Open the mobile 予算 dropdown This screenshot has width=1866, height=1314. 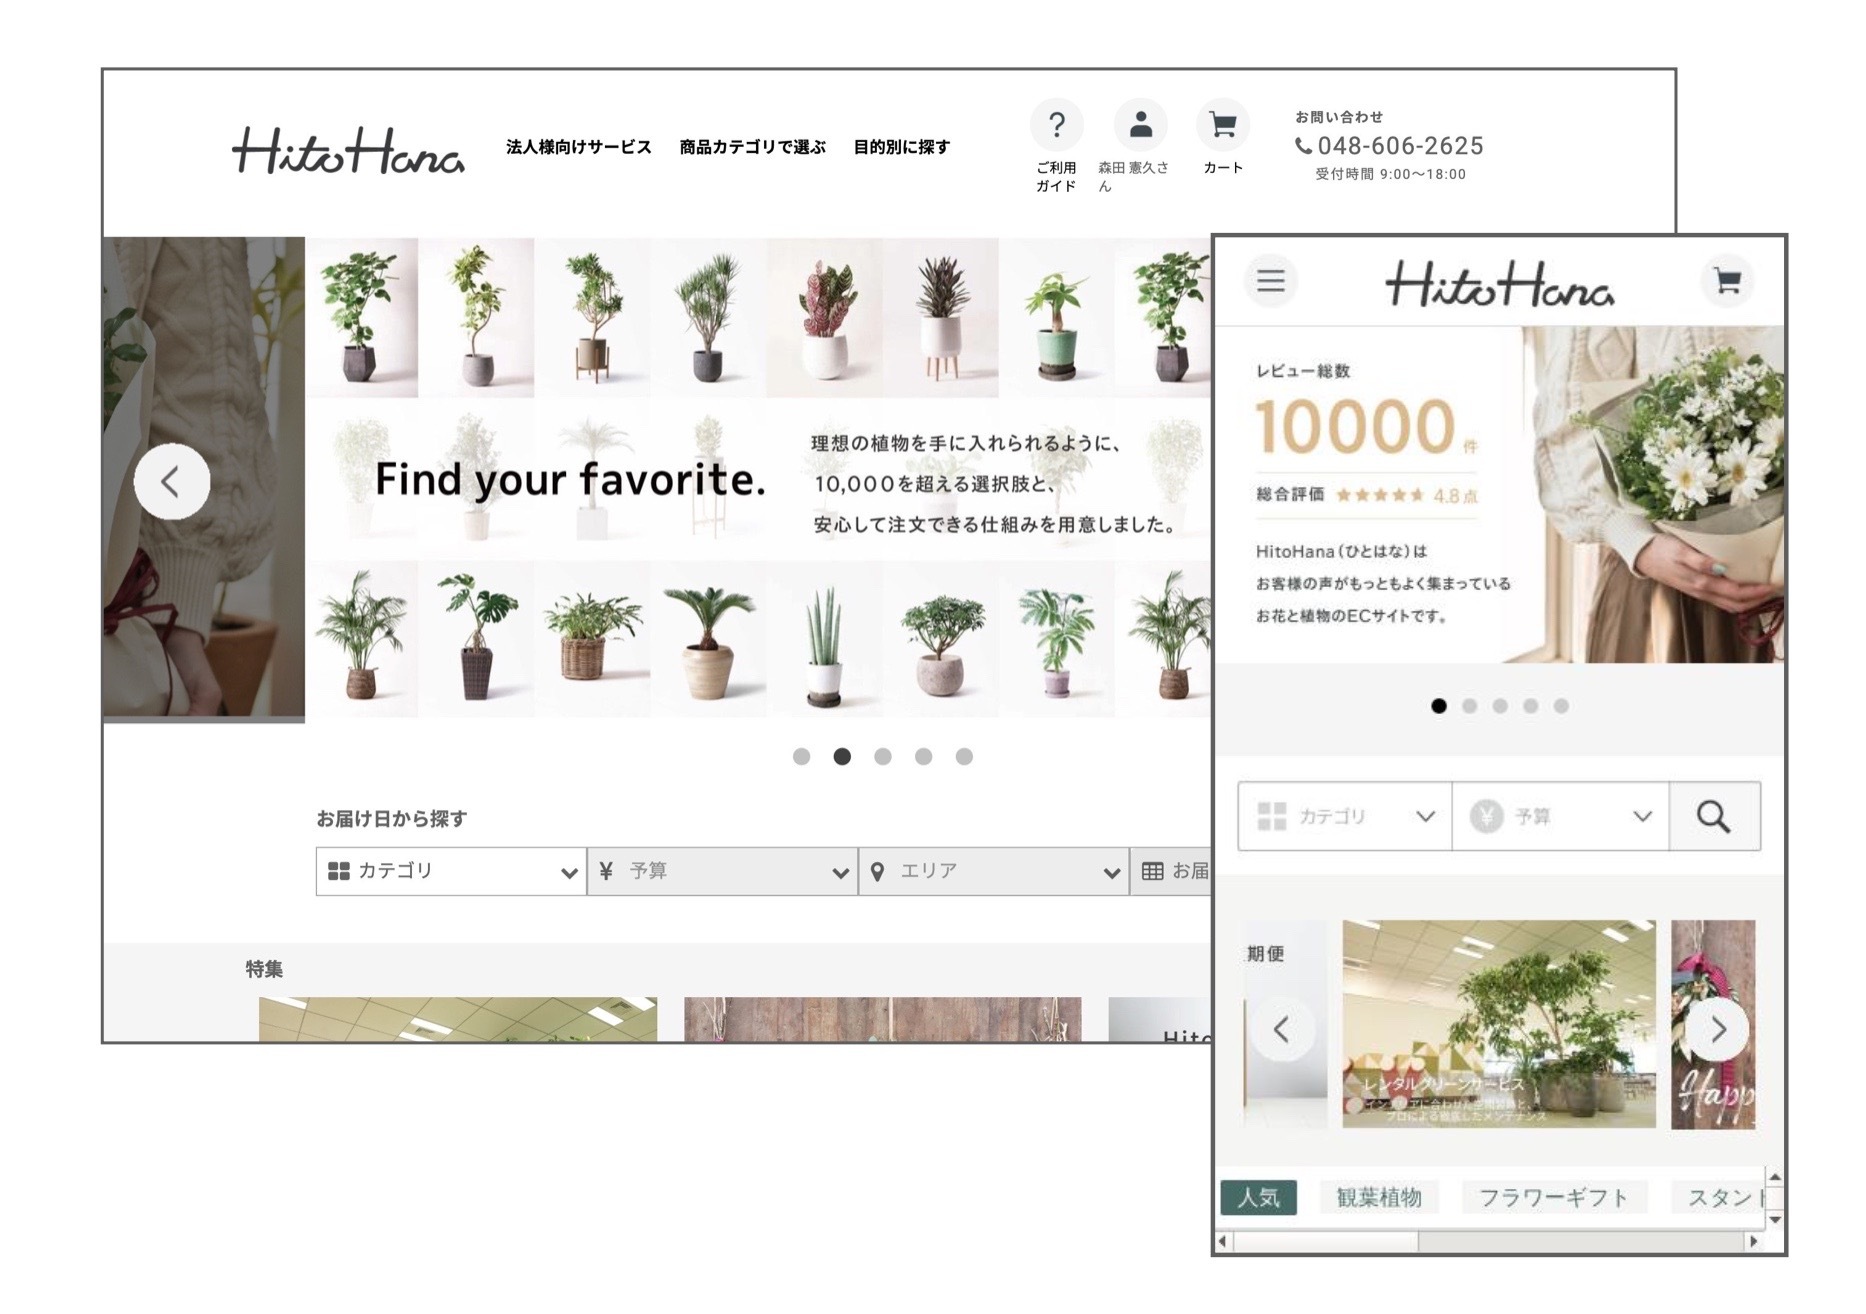[x=1560, y=816]
